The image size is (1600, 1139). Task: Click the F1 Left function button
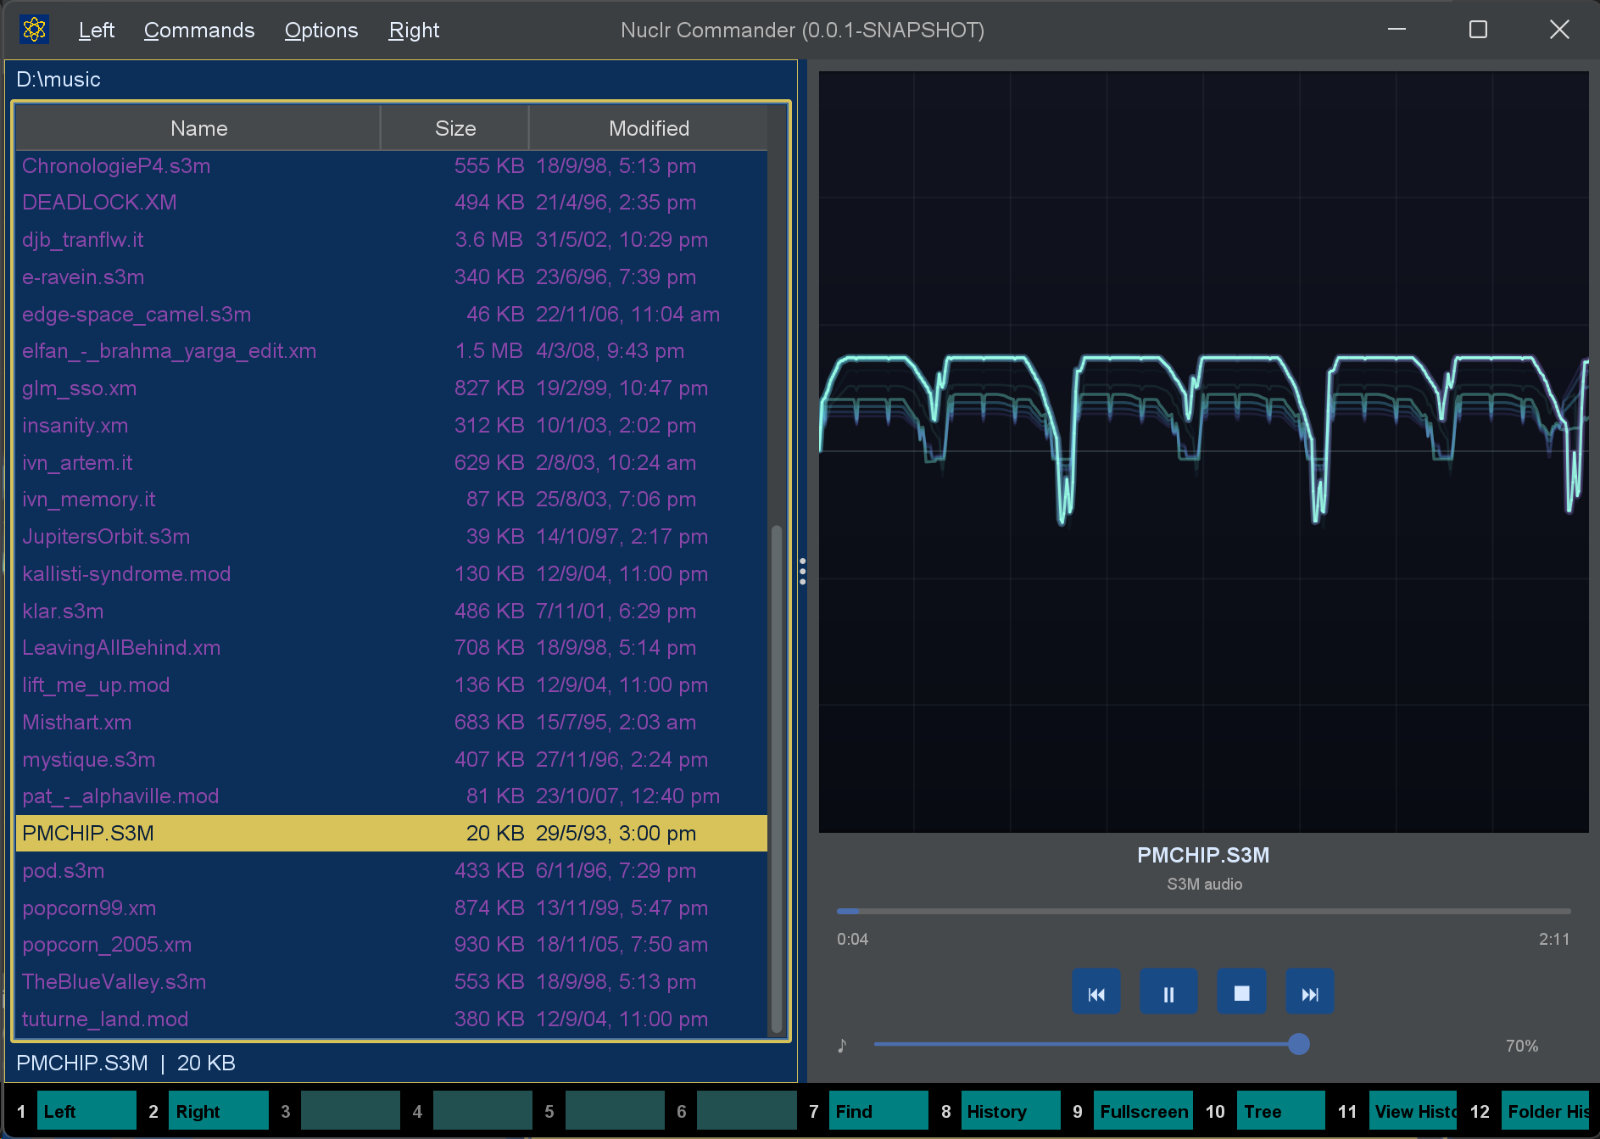click(86, 1111)
